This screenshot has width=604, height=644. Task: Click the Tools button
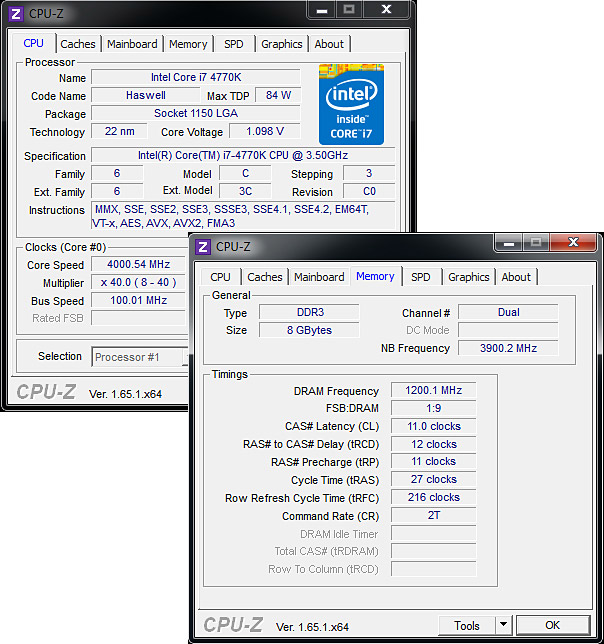[466, 626]
